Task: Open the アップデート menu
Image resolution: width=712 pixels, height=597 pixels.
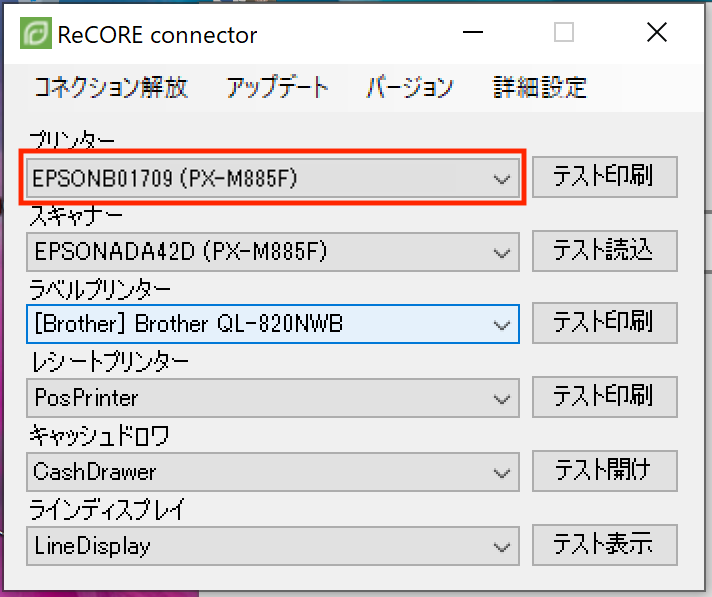Action: pyautogui.click(x=277, y=88)
